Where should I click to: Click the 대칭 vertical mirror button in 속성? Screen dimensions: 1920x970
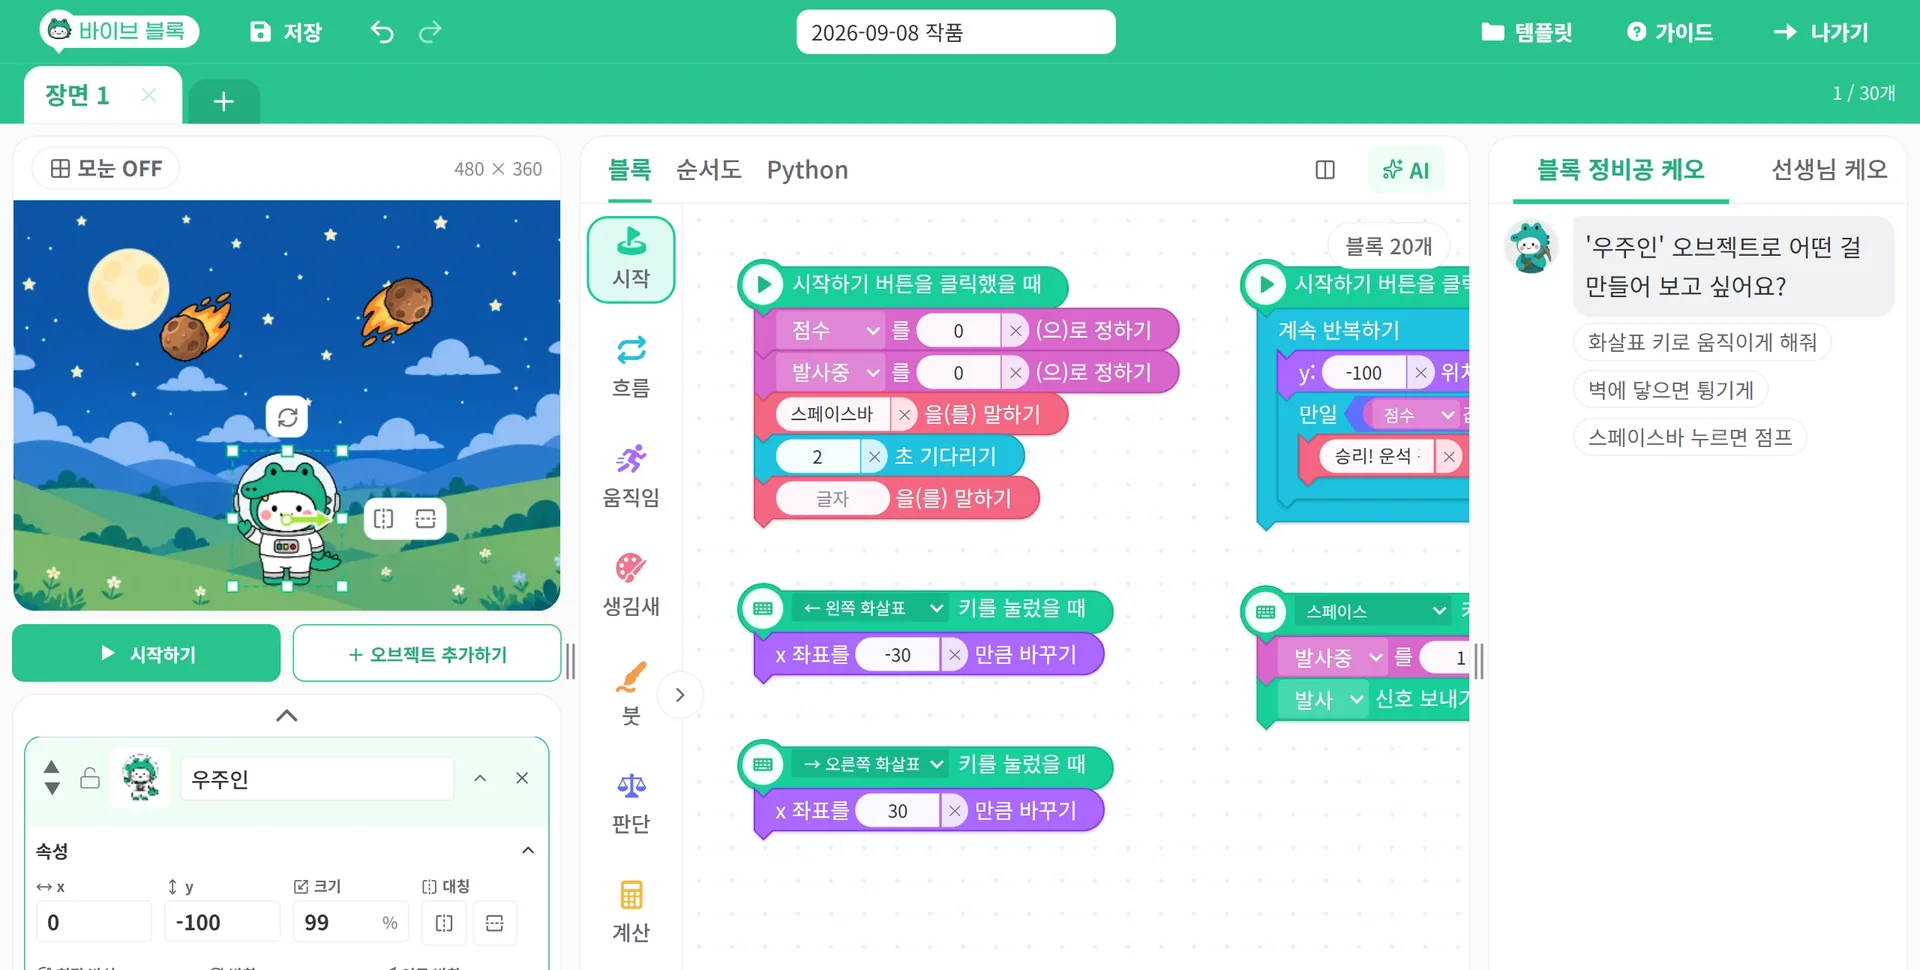point(495,922)
